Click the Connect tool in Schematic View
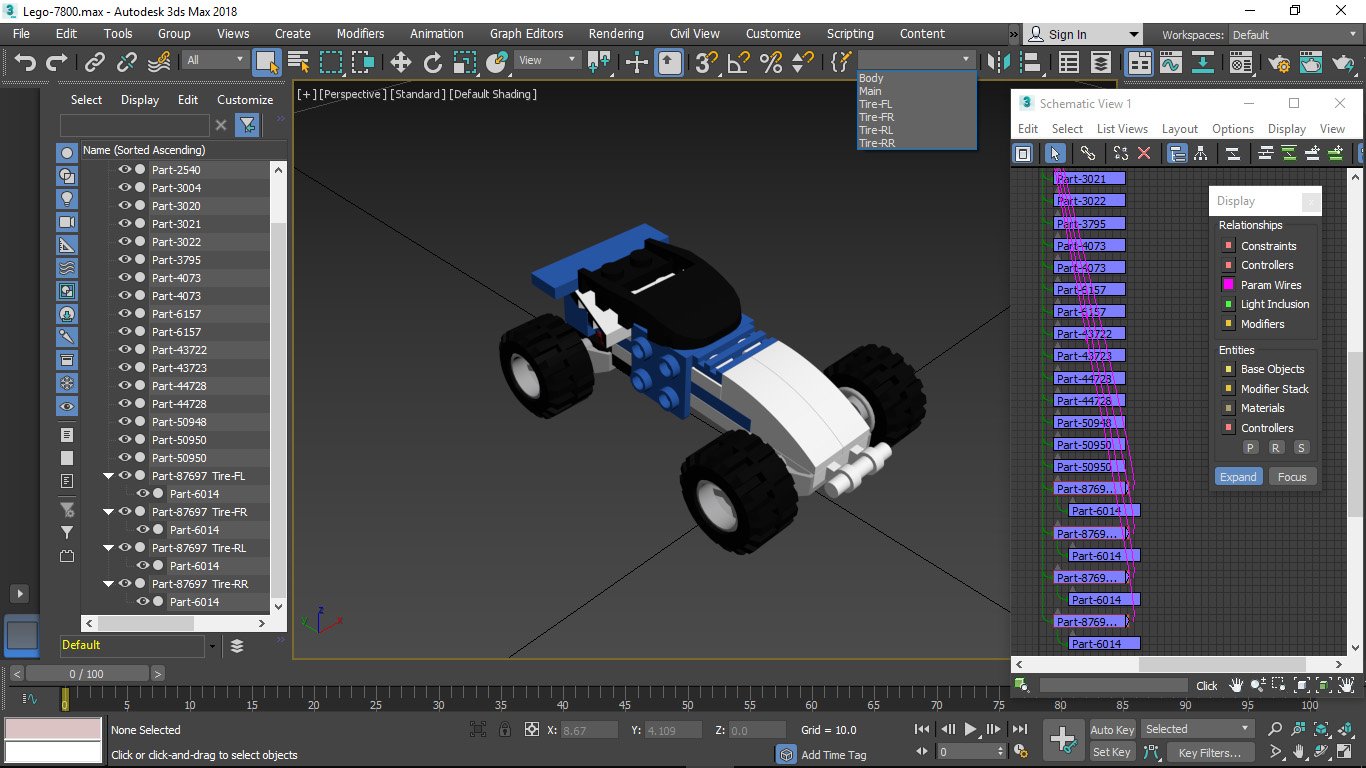Image resolution: width=1366 pixels, height=768 pixels. click(x=1089, y=153)
